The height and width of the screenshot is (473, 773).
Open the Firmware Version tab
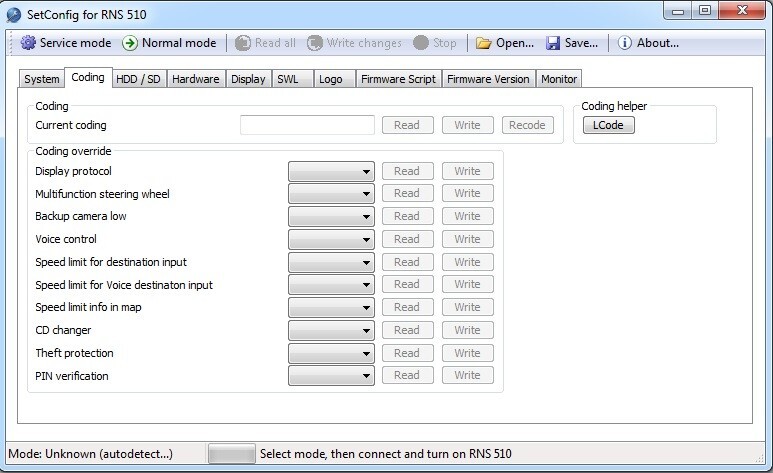[x=488, y=79]
